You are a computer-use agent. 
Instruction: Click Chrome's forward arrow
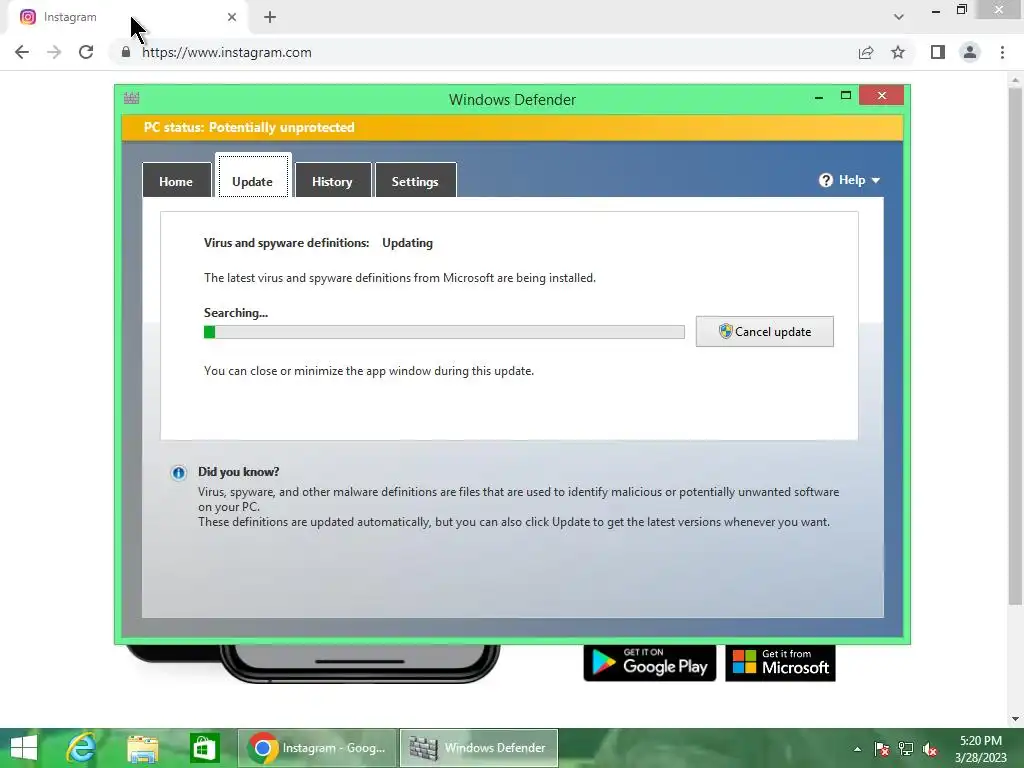(54, 52)
